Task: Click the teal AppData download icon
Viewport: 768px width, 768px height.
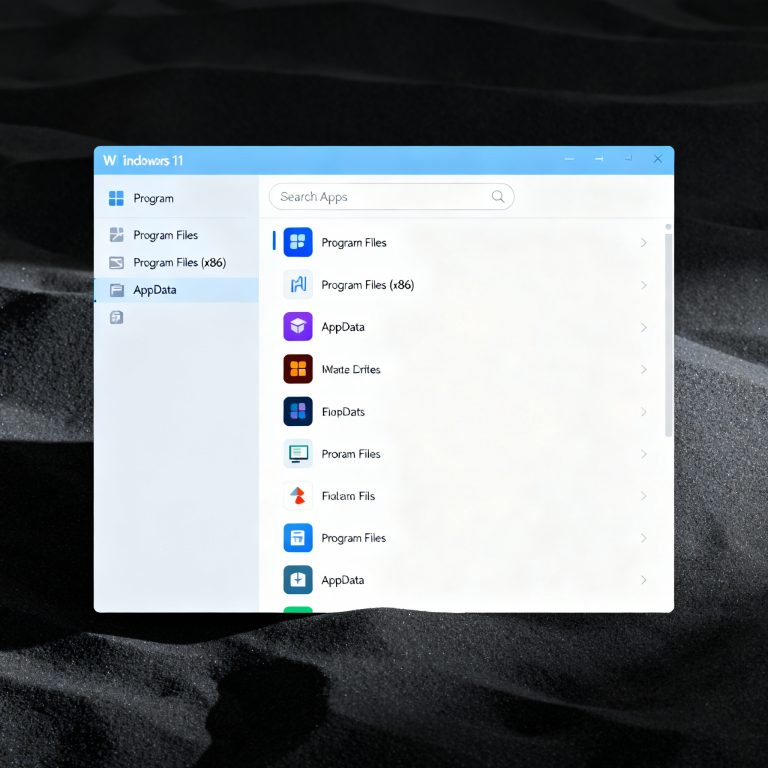Action: click(x=298, y=579)
